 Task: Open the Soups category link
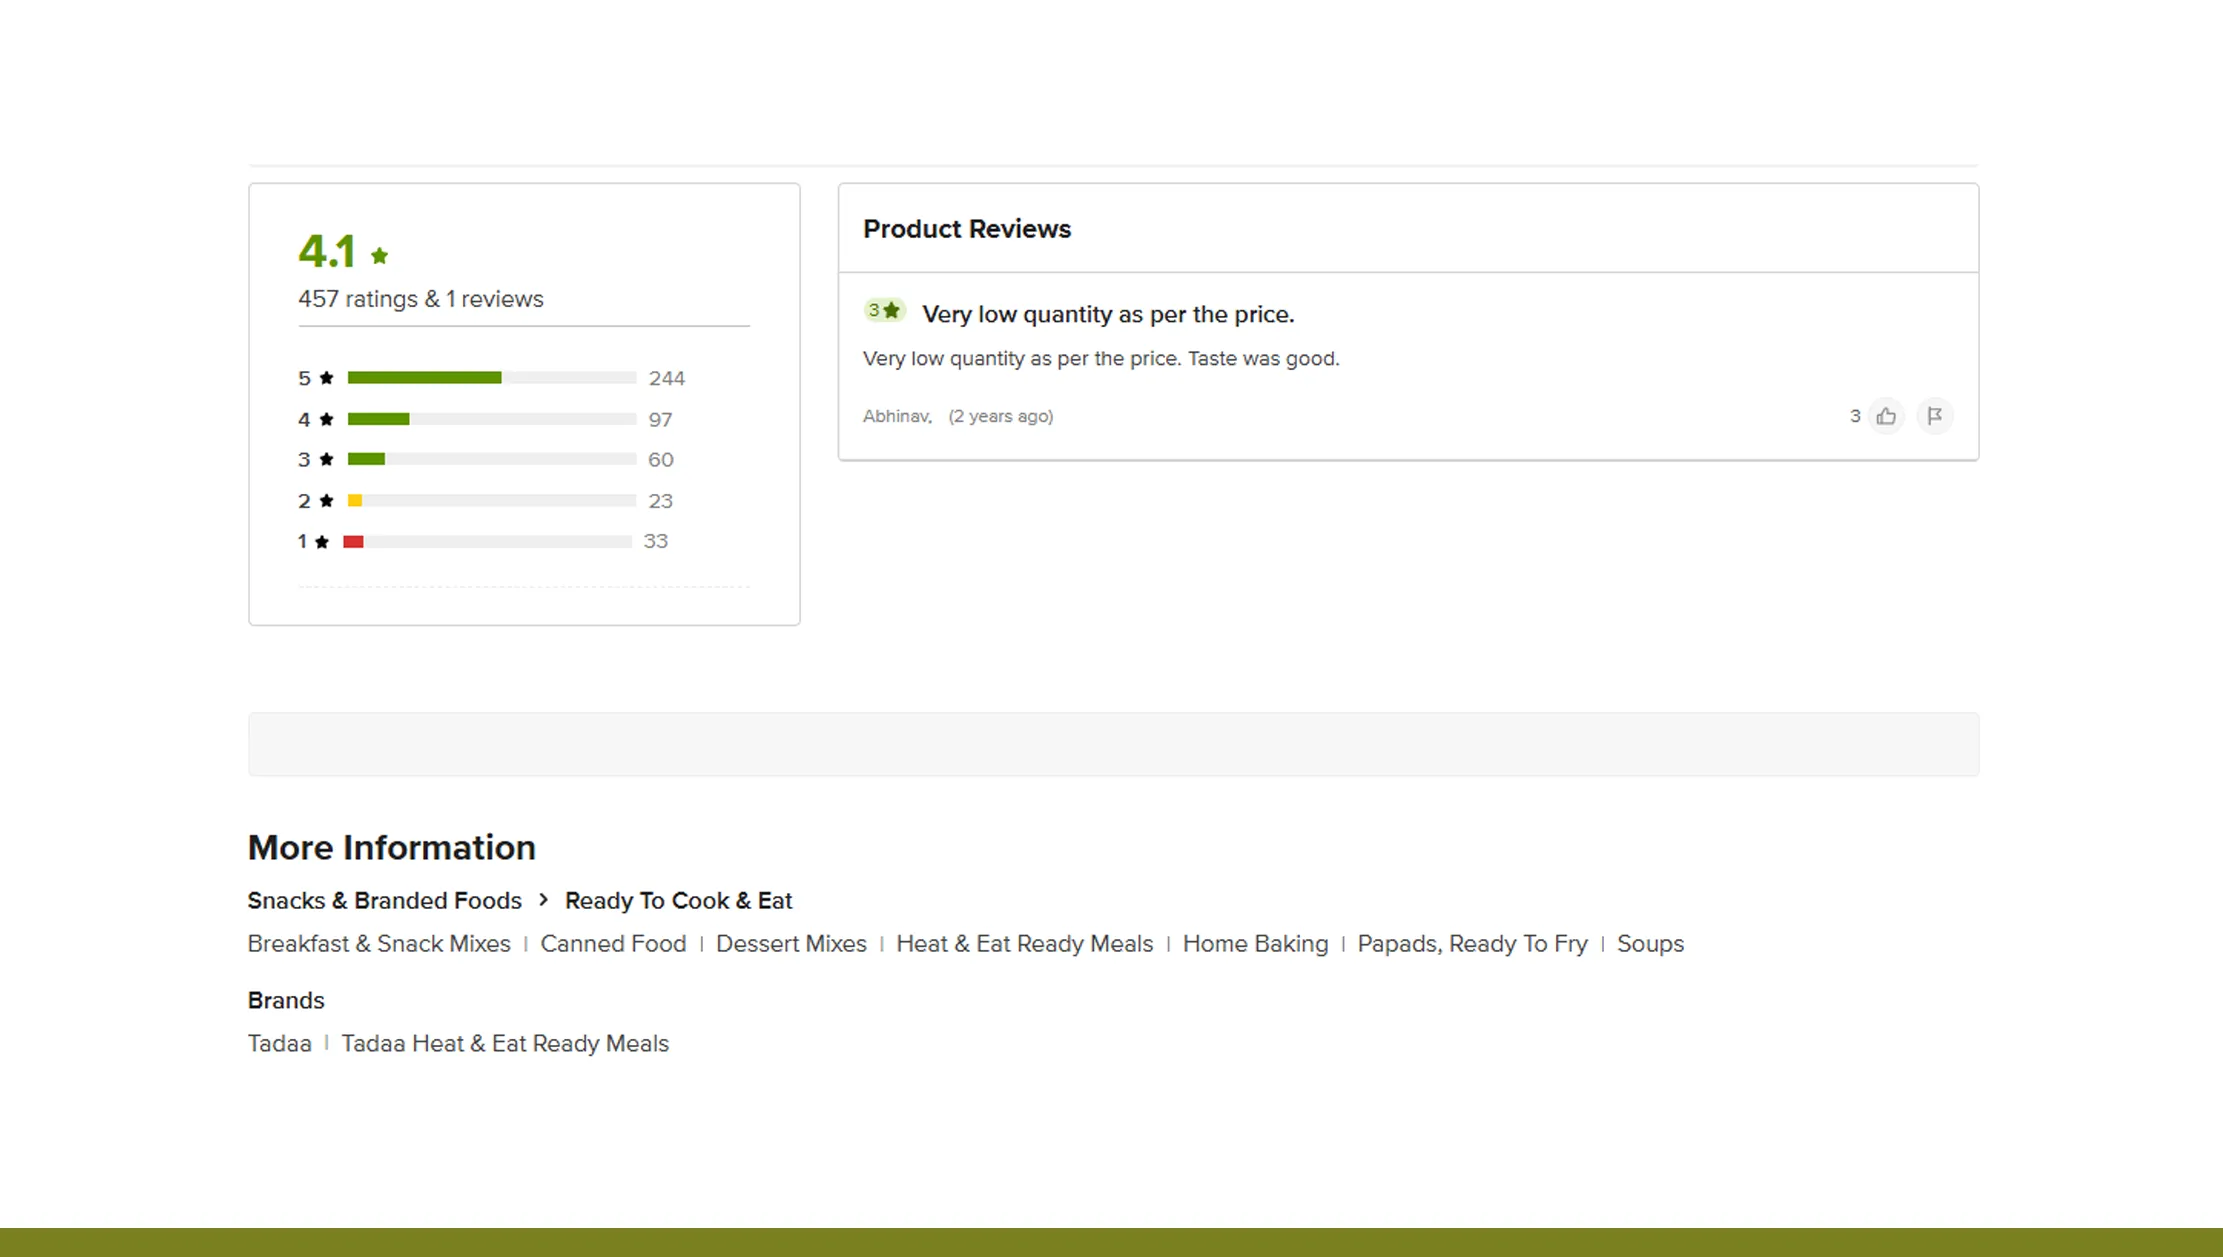pos(1650,943)
